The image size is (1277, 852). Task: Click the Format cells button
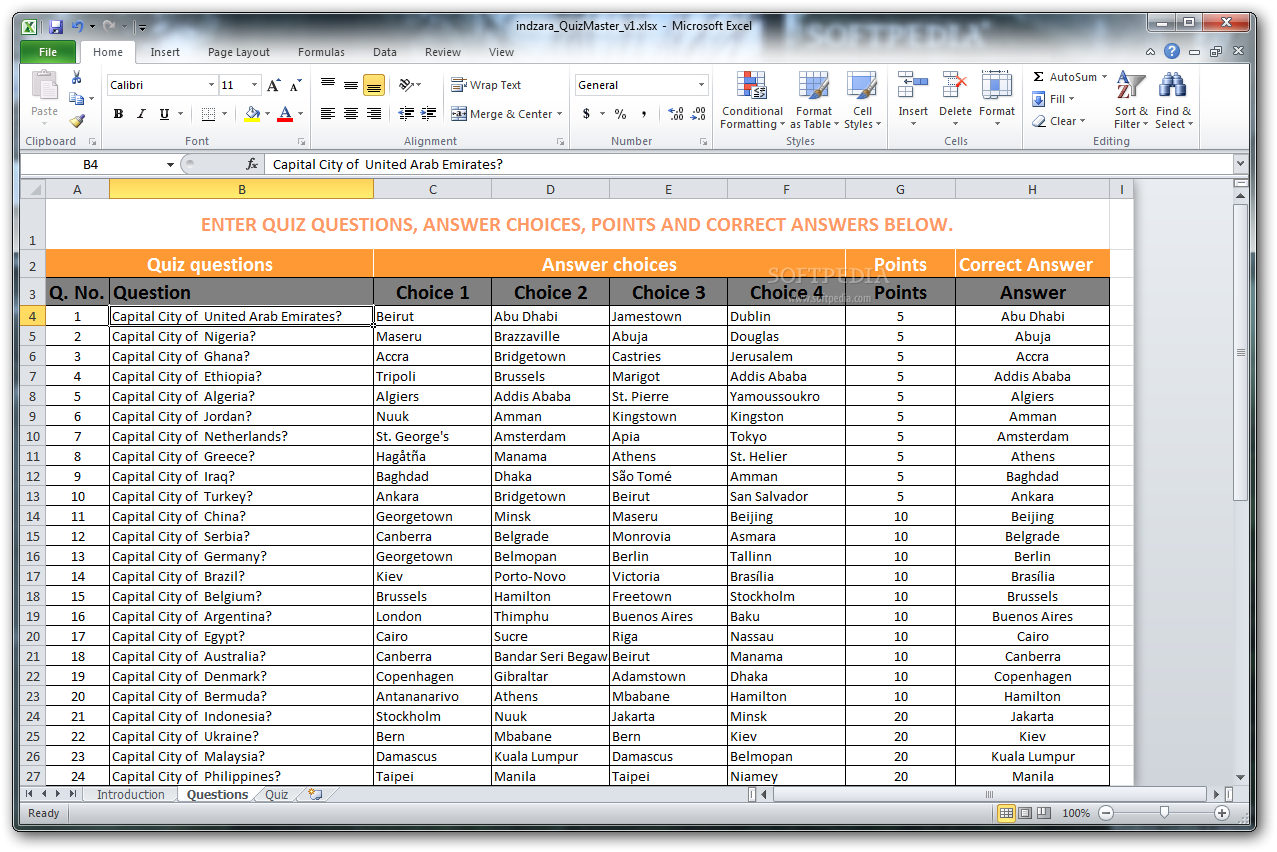tap(997, 99)
